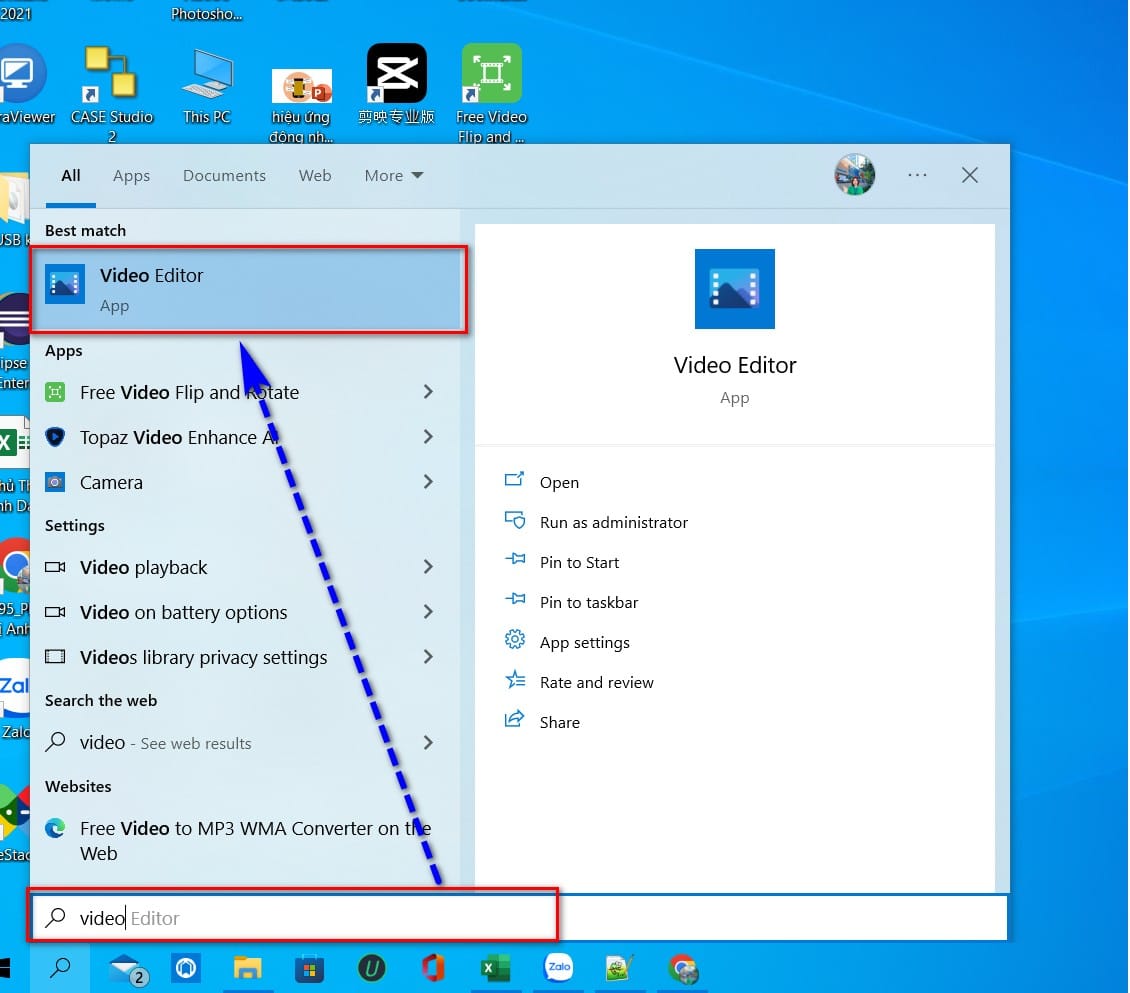This screenshot has height=993, width=1130.
Task: Choose Pin to taskbar
Action: pos(589,602)
